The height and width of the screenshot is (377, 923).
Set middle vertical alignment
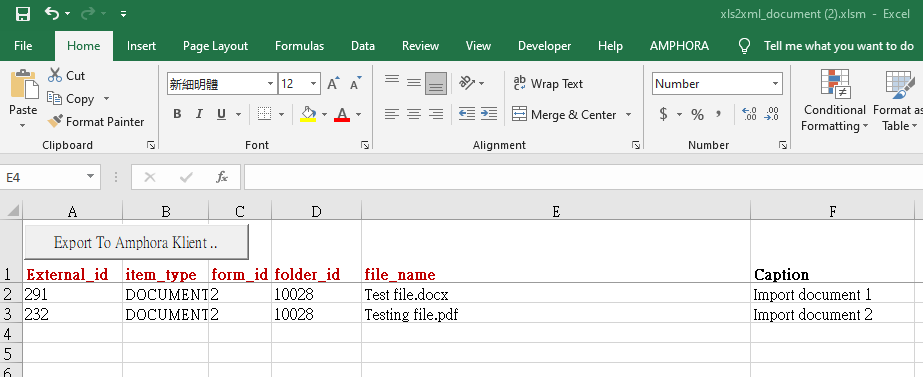point(414,83)
